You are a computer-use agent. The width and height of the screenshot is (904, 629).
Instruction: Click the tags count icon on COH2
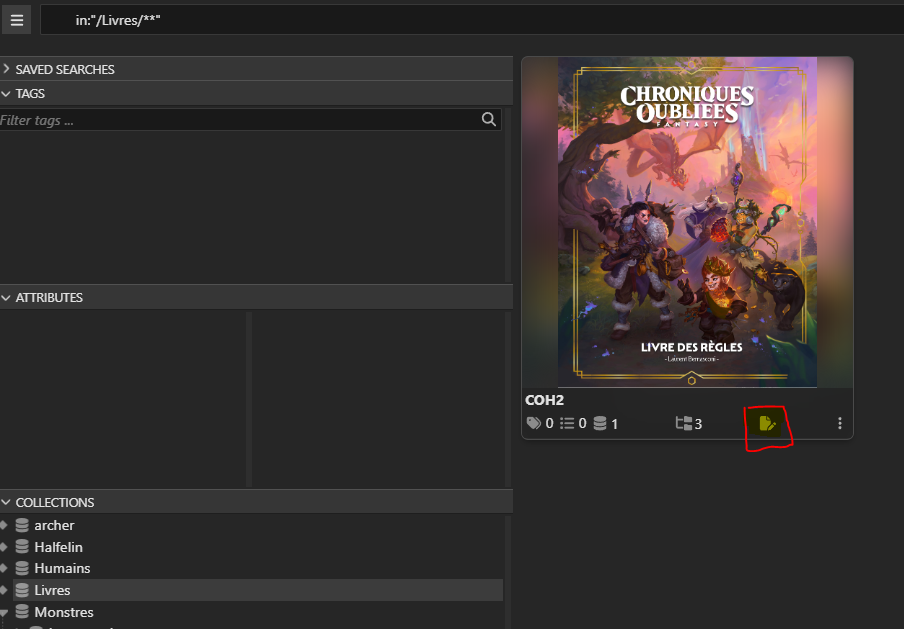[x=533, y=423]
